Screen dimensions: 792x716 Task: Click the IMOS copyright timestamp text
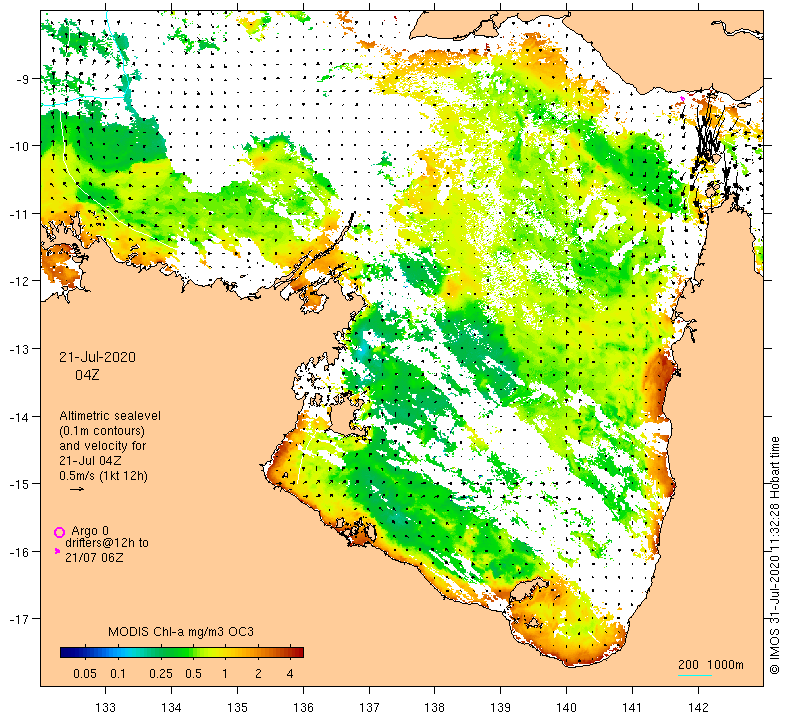[774, 555]
